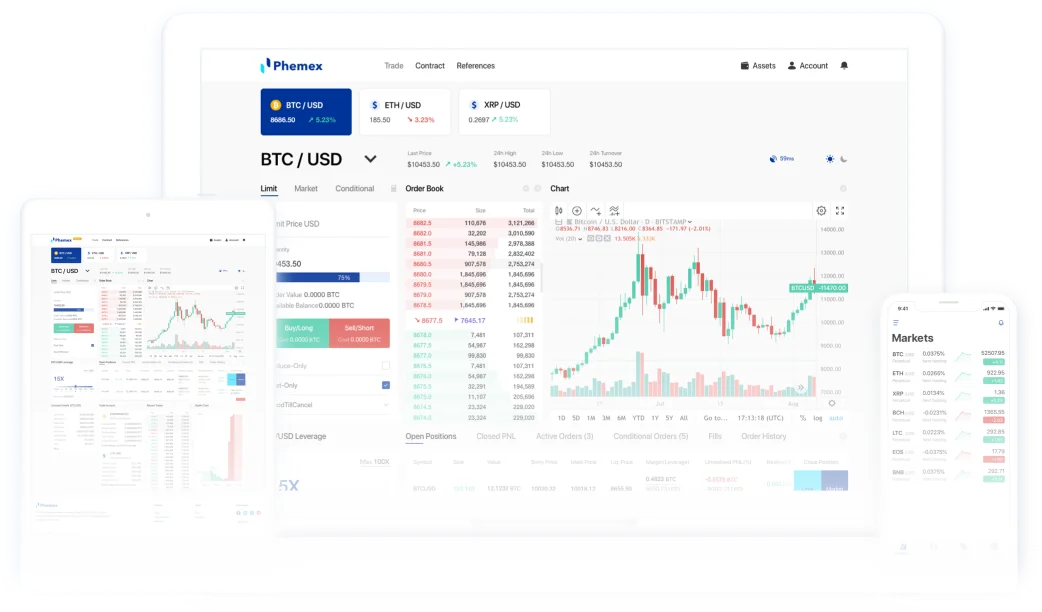Click the latency 59ms indicator icon
Viewport: 1042px width, 612px height.
pos(773,159)
